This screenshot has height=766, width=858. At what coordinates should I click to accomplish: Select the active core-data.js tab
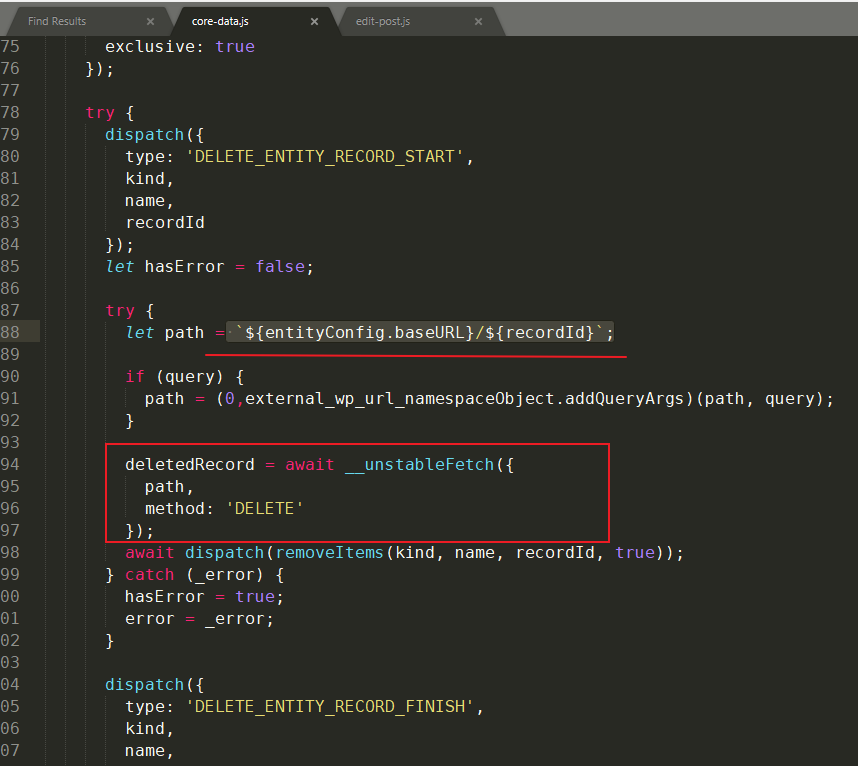220,21
